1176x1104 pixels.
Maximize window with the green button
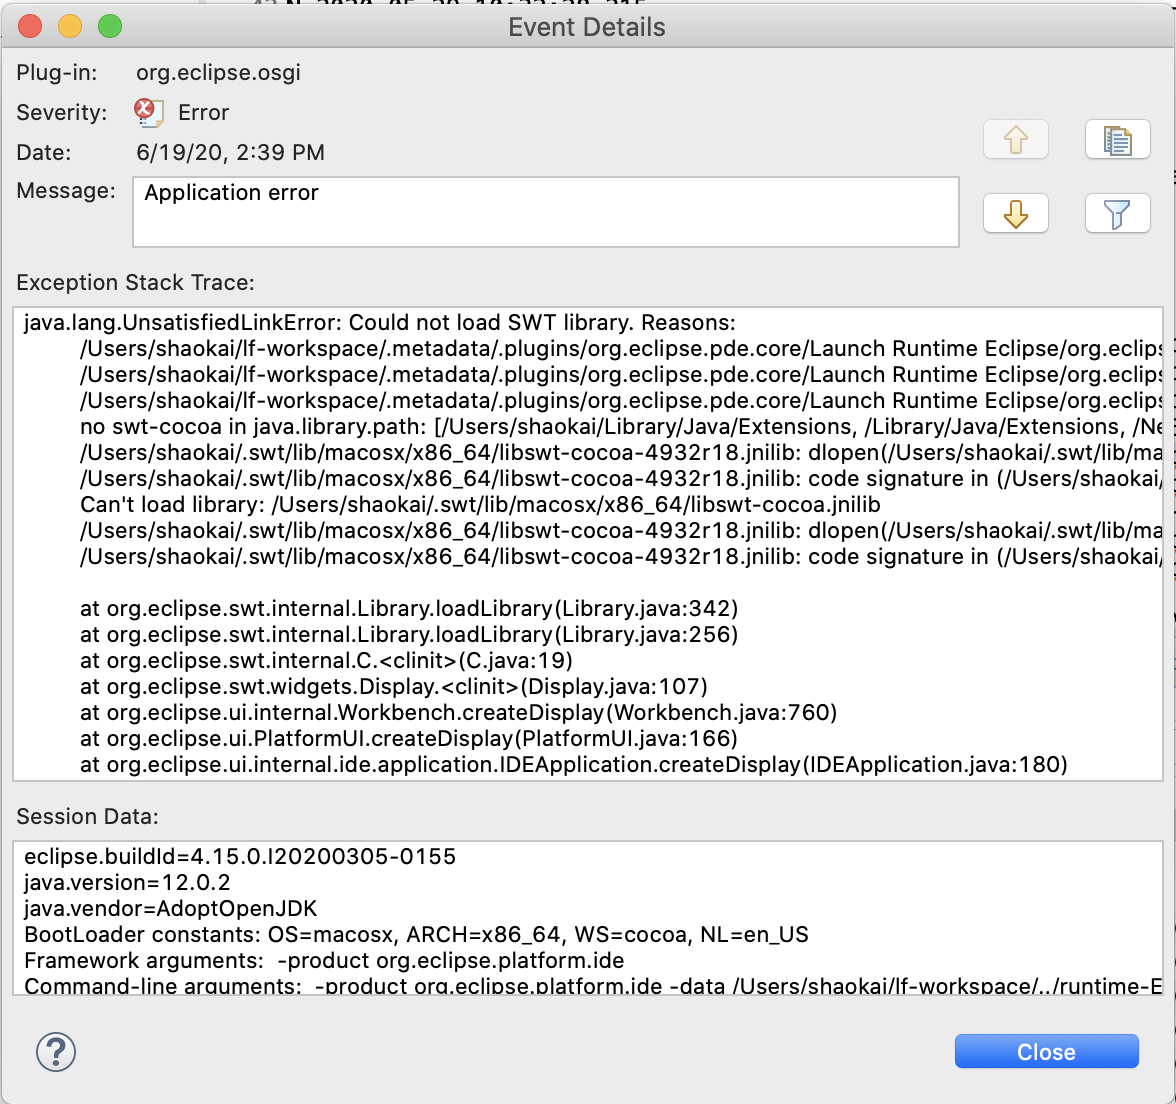pos(110,26)
